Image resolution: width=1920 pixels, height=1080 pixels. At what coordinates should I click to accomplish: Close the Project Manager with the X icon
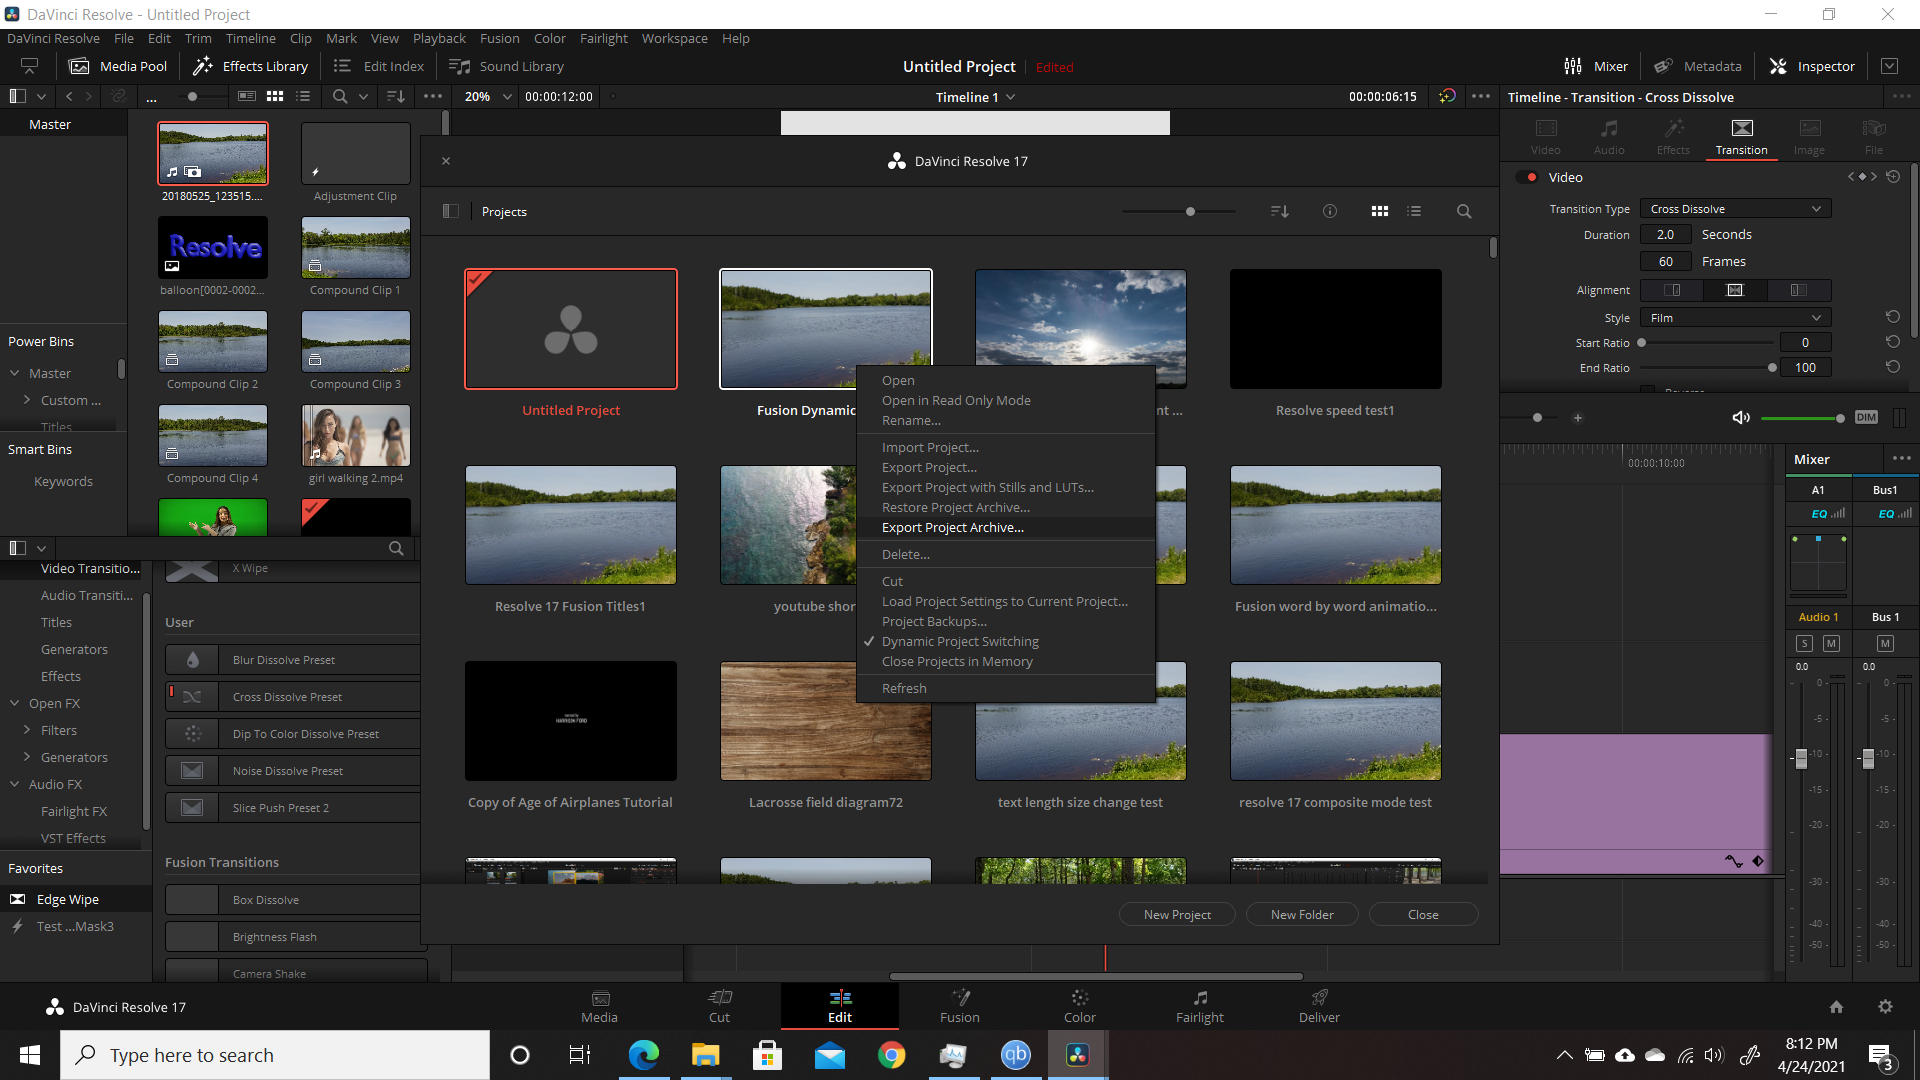point(446,161)
